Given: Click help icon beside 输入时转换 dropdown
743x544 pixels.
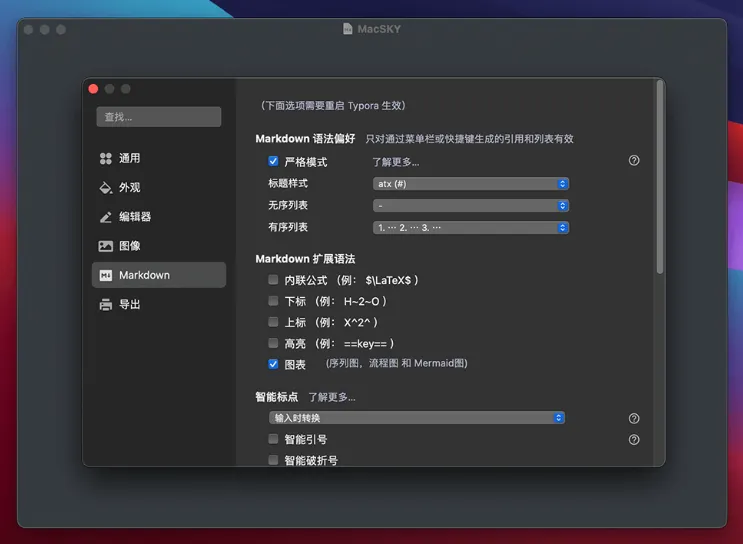Looking at the screenshot, I should pos(634,418).
